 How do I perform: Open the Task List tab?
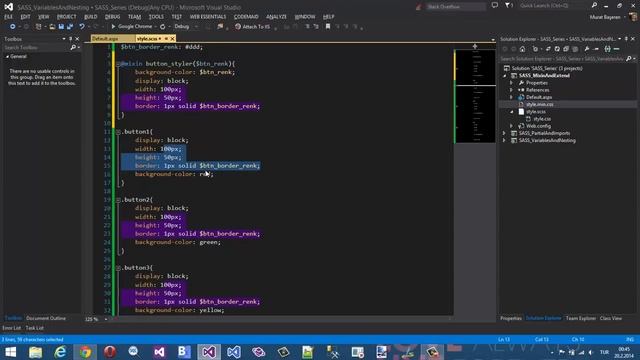point(35,328)
